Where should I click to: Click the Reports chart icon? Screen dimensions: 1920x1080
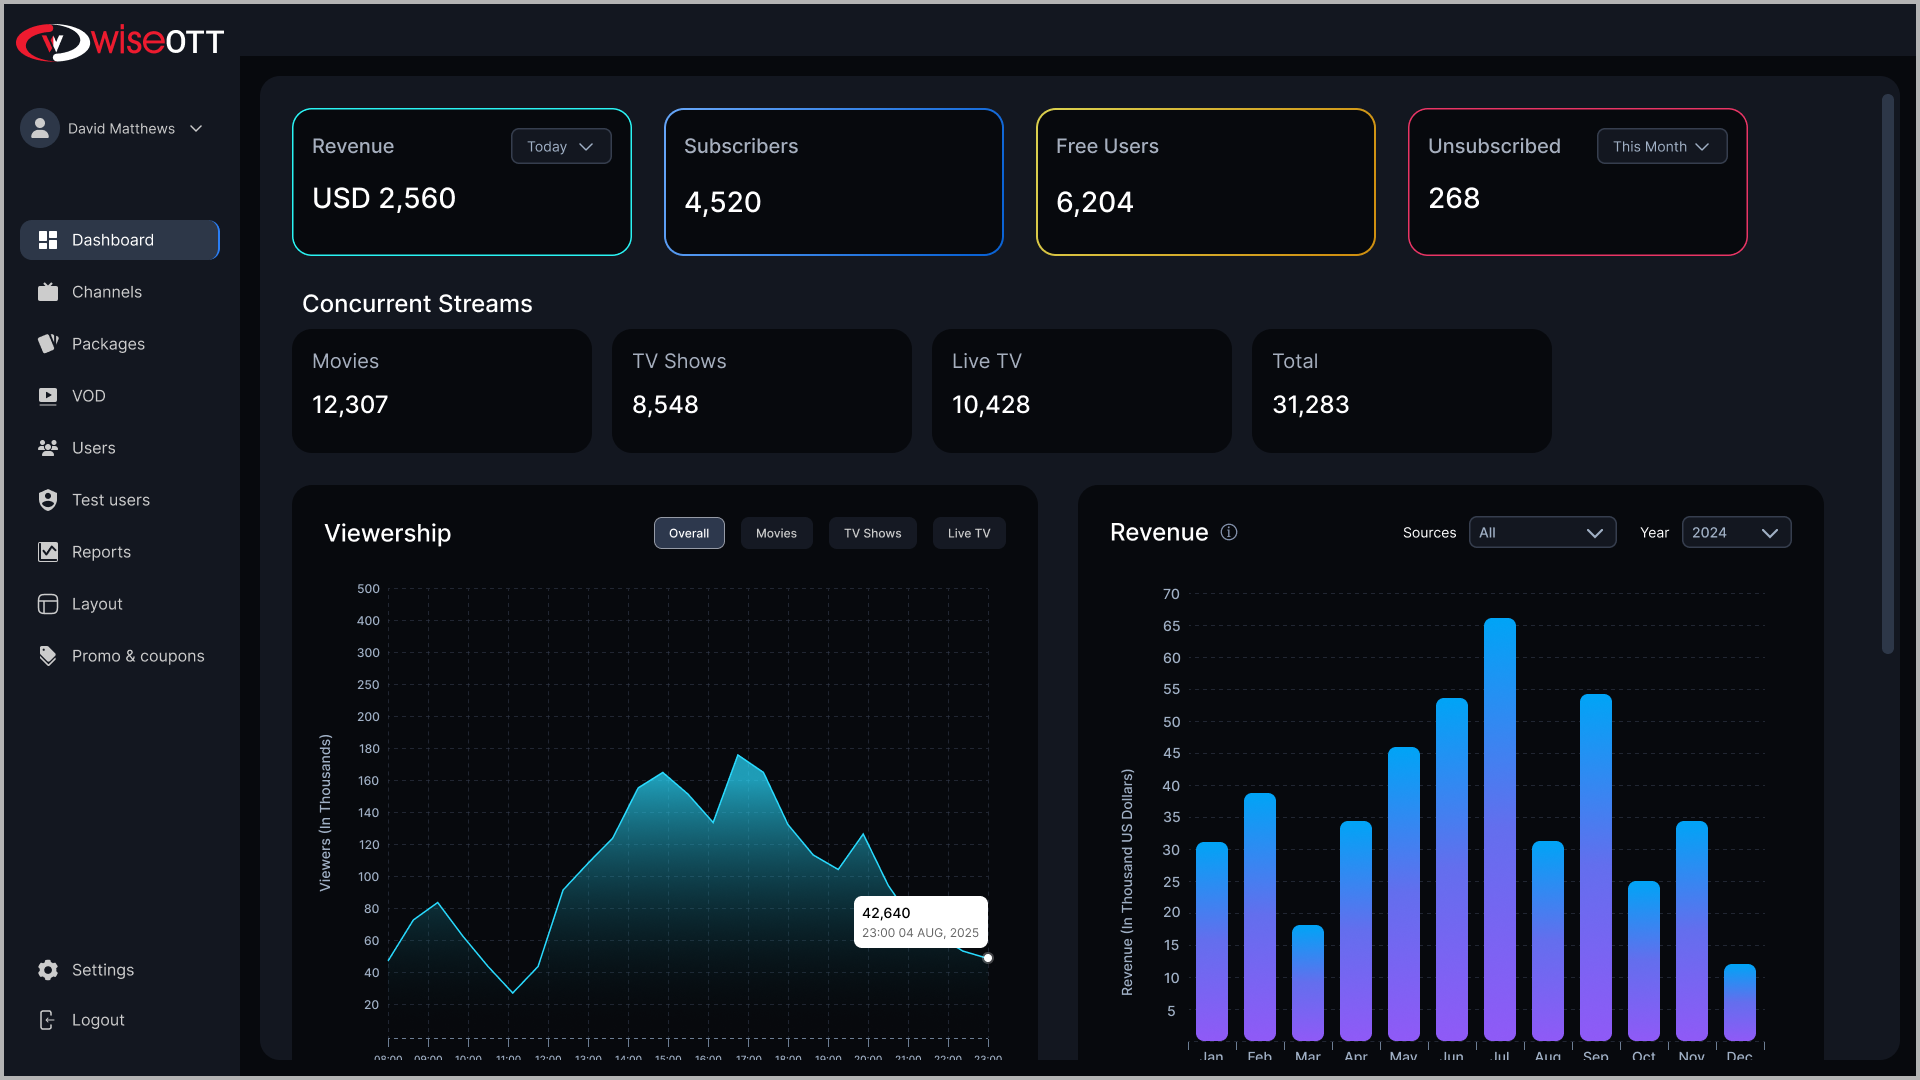(x=48, y=552)
